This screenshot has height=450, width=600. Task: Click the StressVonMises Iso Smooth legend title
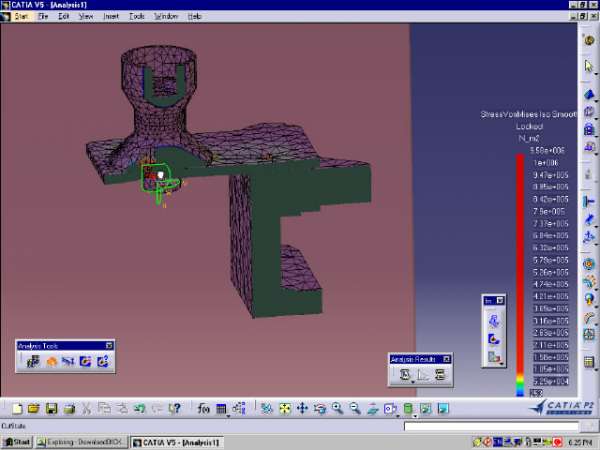tap(528, 114)
